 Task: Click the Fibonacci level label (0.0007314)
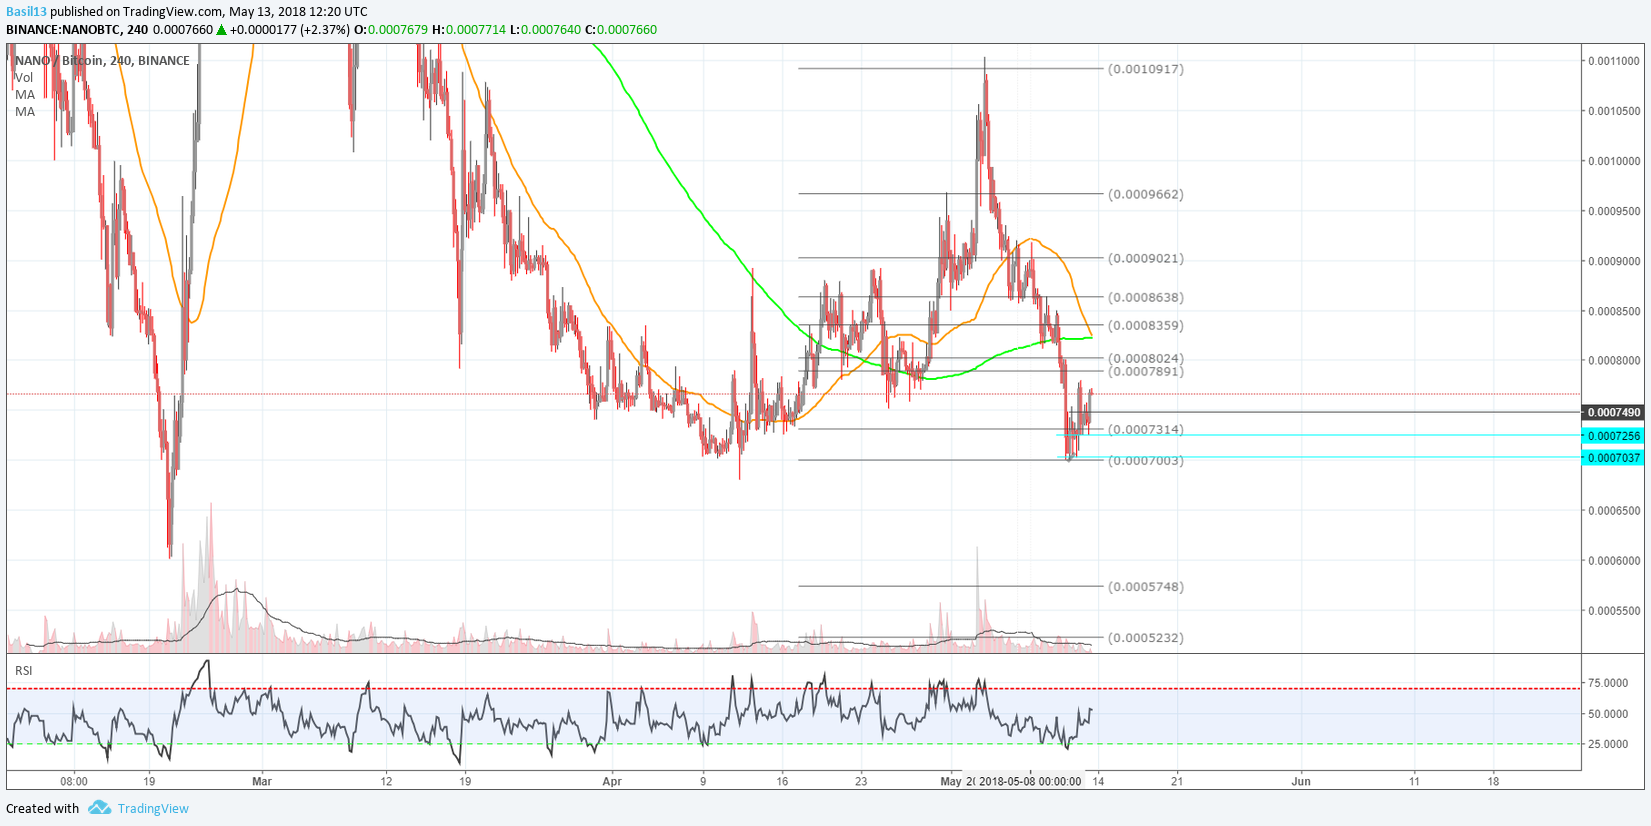[1146, 429]
